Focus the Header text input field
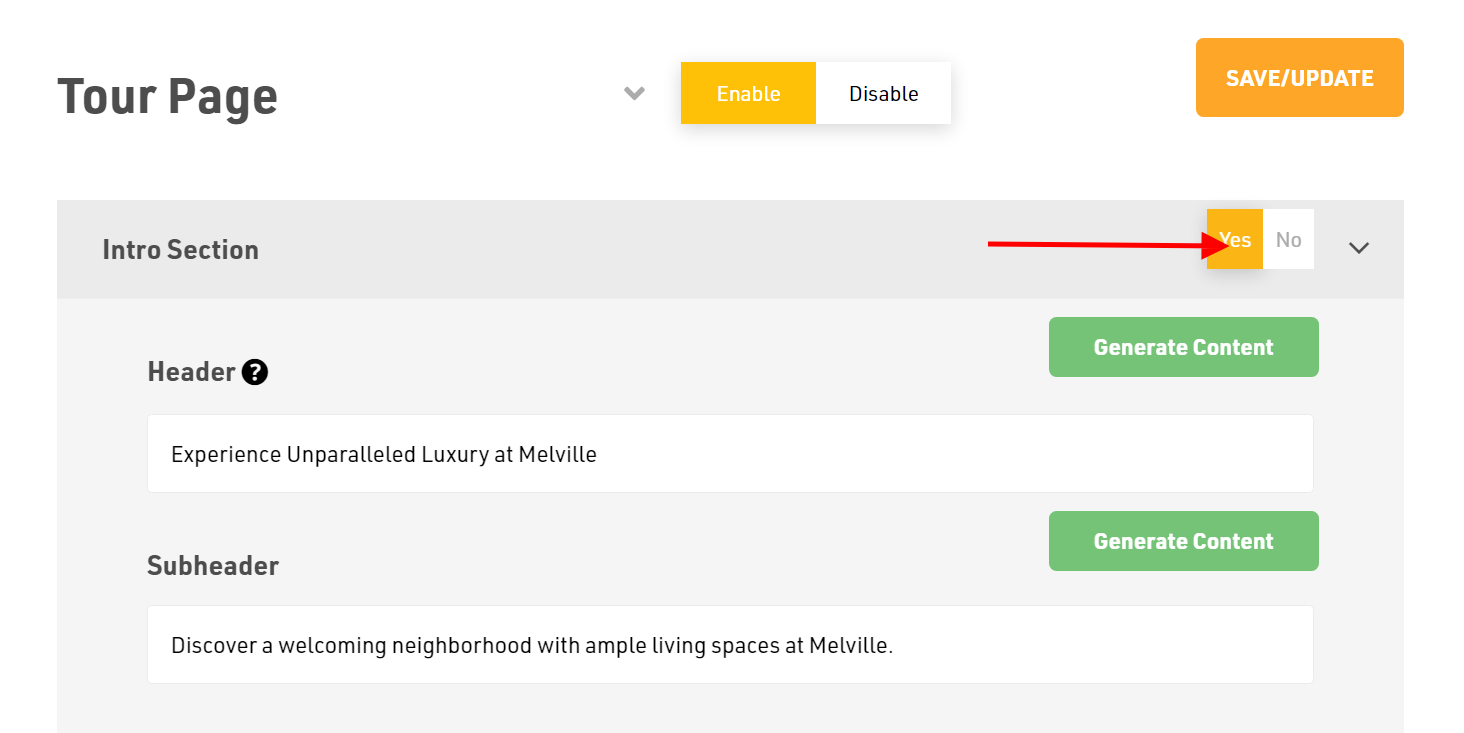 pyautogui.click(x=730, y=454)
